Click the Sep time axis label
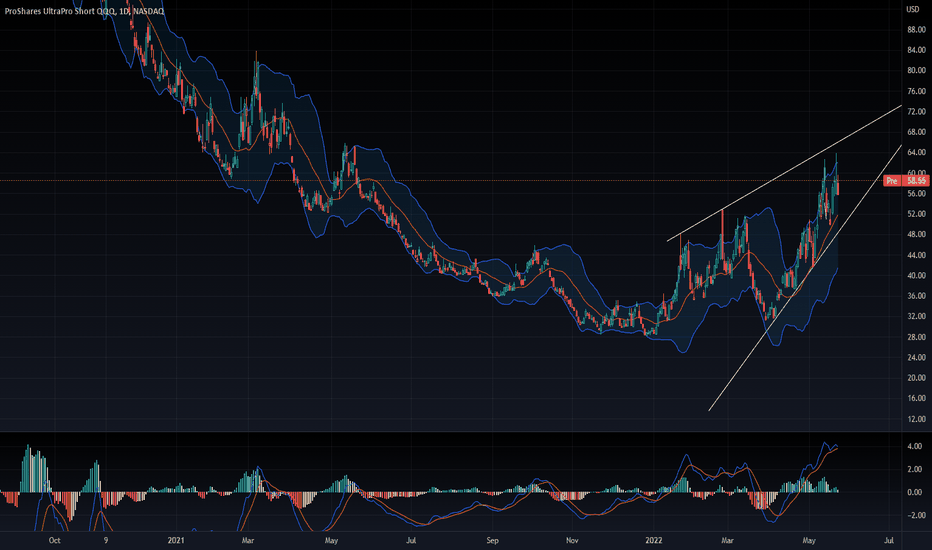932x550 pixels. coord(492,540)
